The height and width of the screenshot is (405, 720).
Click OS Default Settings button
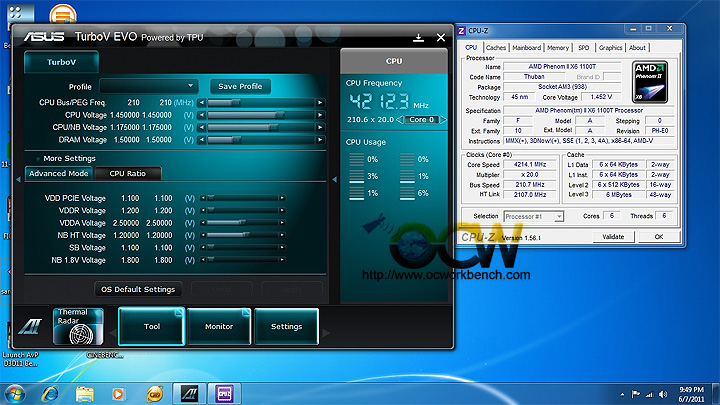click(x=138, y=289)
